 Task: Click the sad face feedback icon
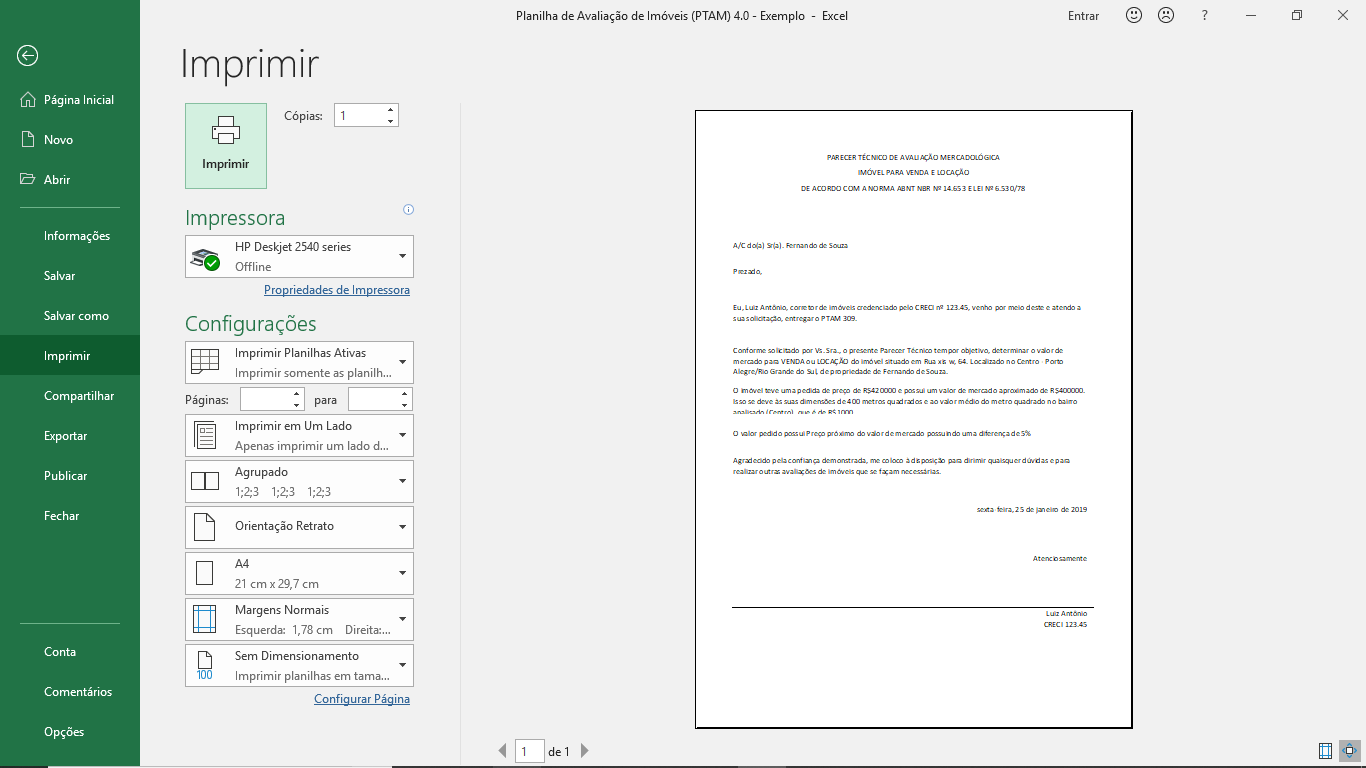(x=1166, y=16)
